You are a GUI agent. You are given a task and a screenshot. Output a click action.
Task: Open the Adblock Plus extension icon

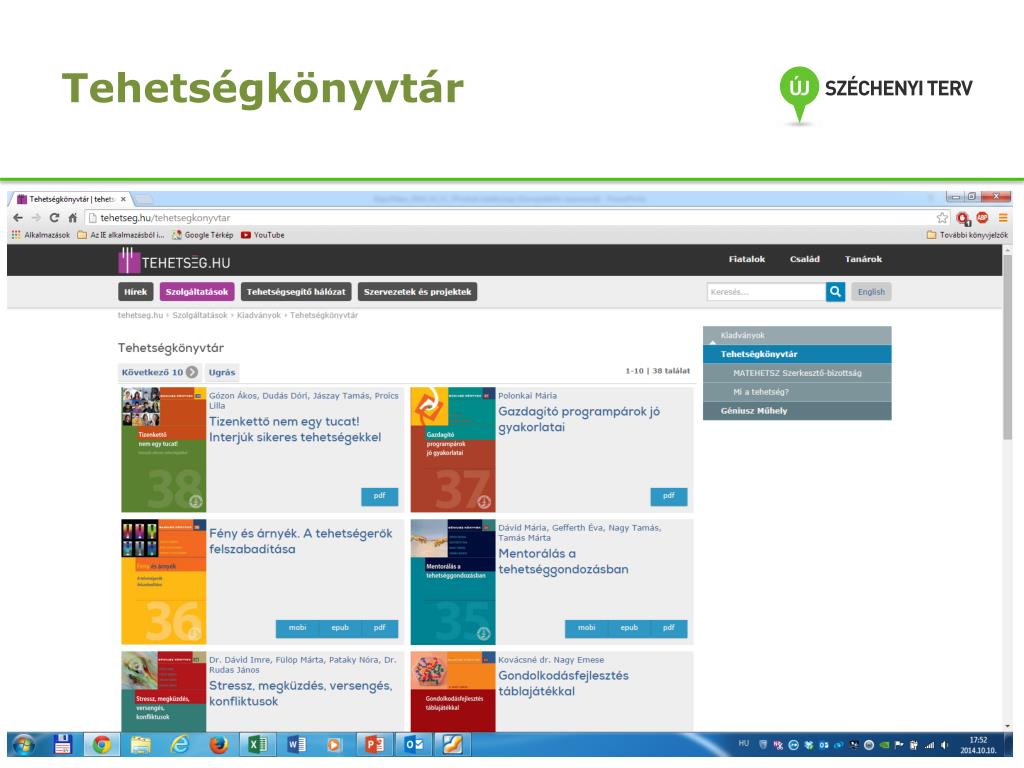click(x=982, y=217)
